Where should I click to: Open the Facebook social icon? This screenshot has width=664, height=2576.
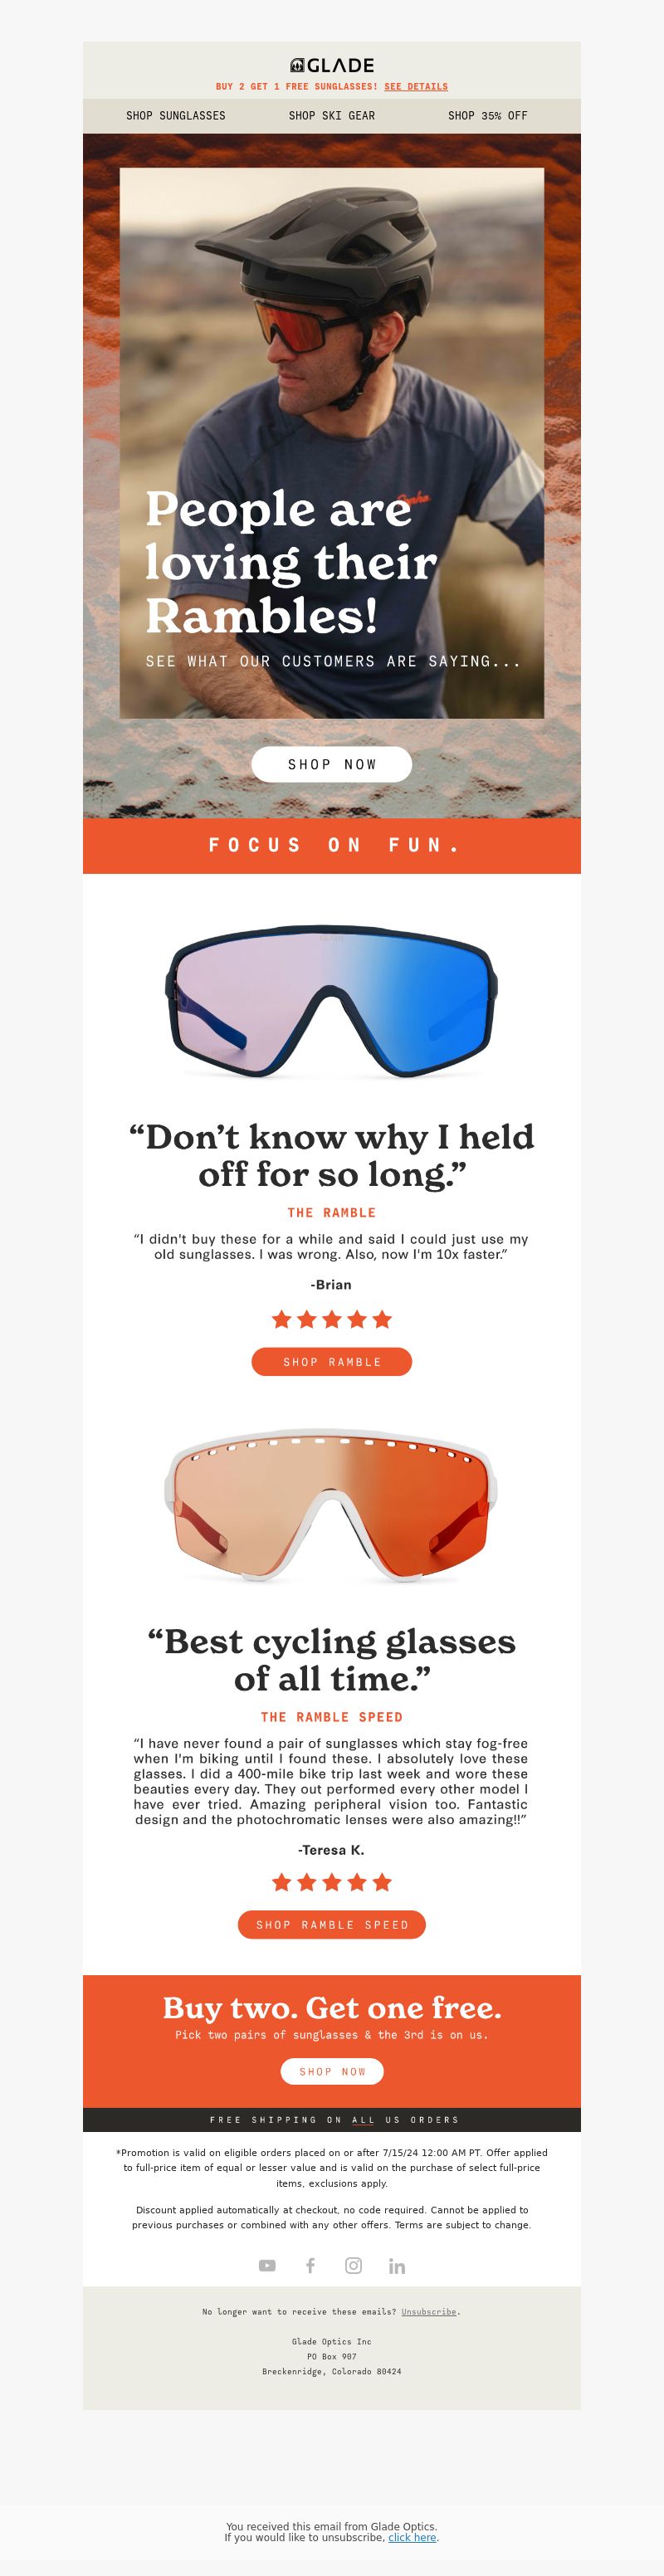click(310, 2265)
